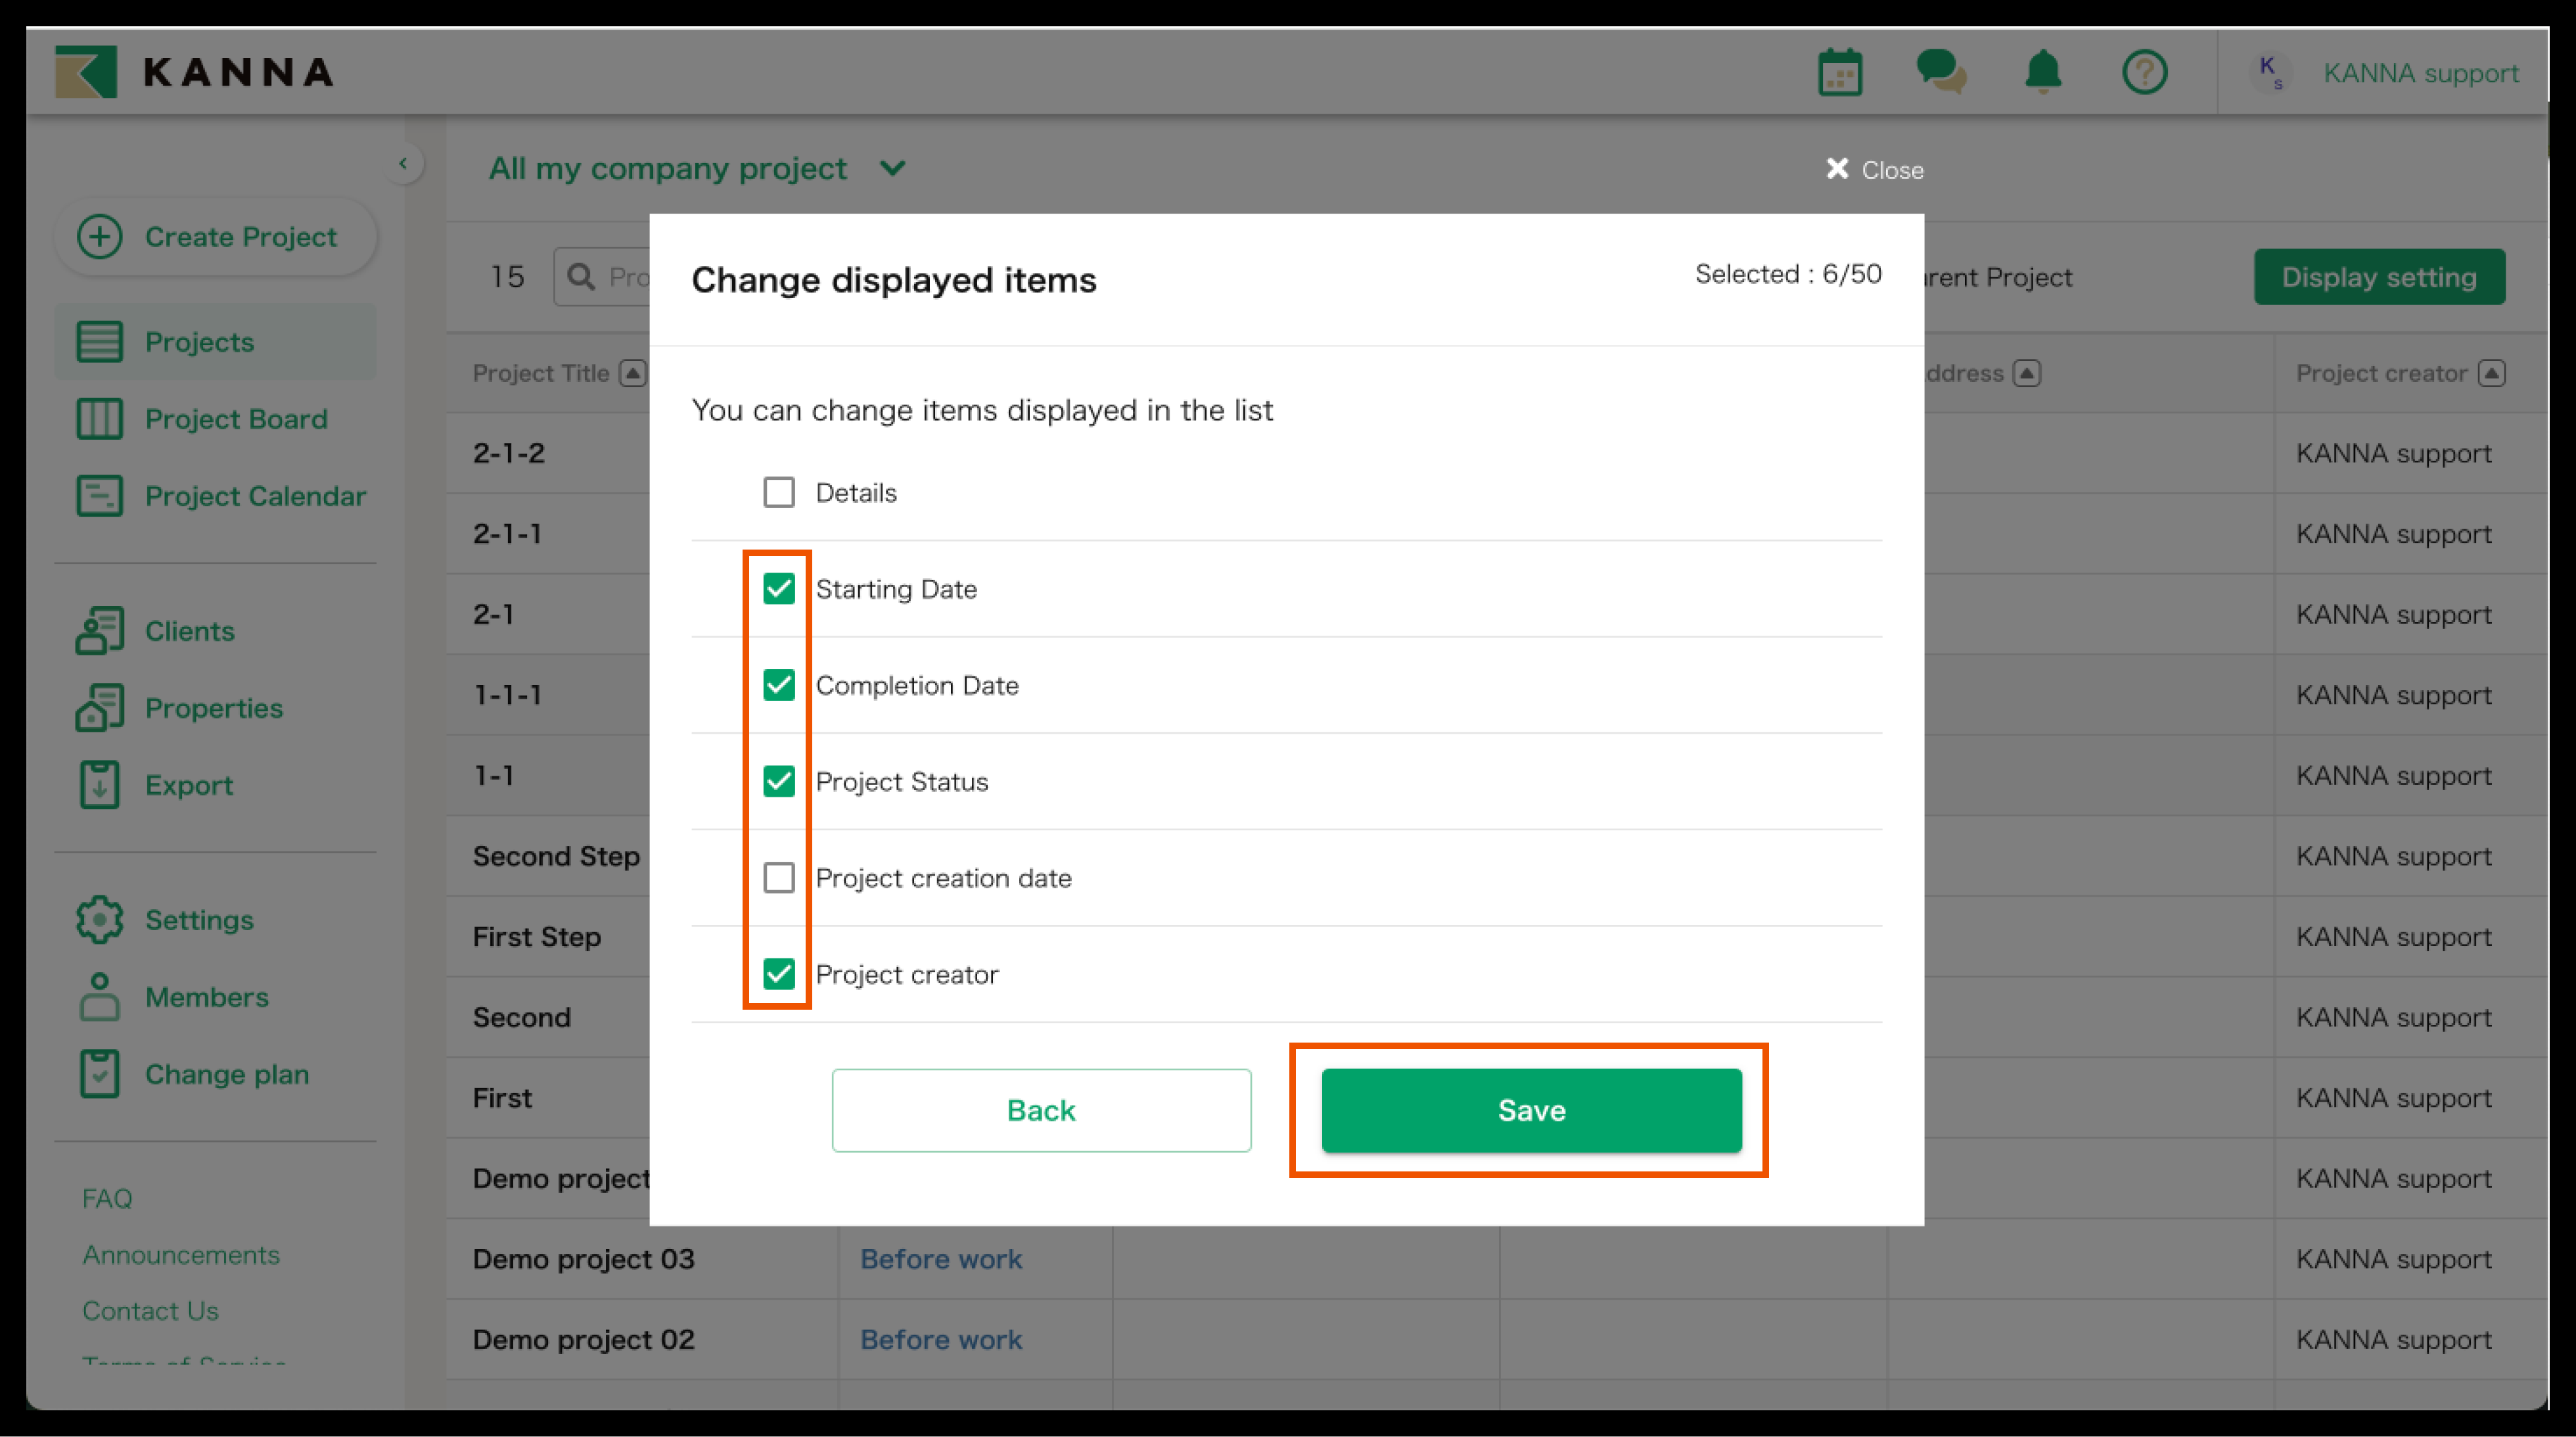Open chat messages icon
Image resolution: width=2576 pixels, height=1437 pixels.
(1940, 73)
